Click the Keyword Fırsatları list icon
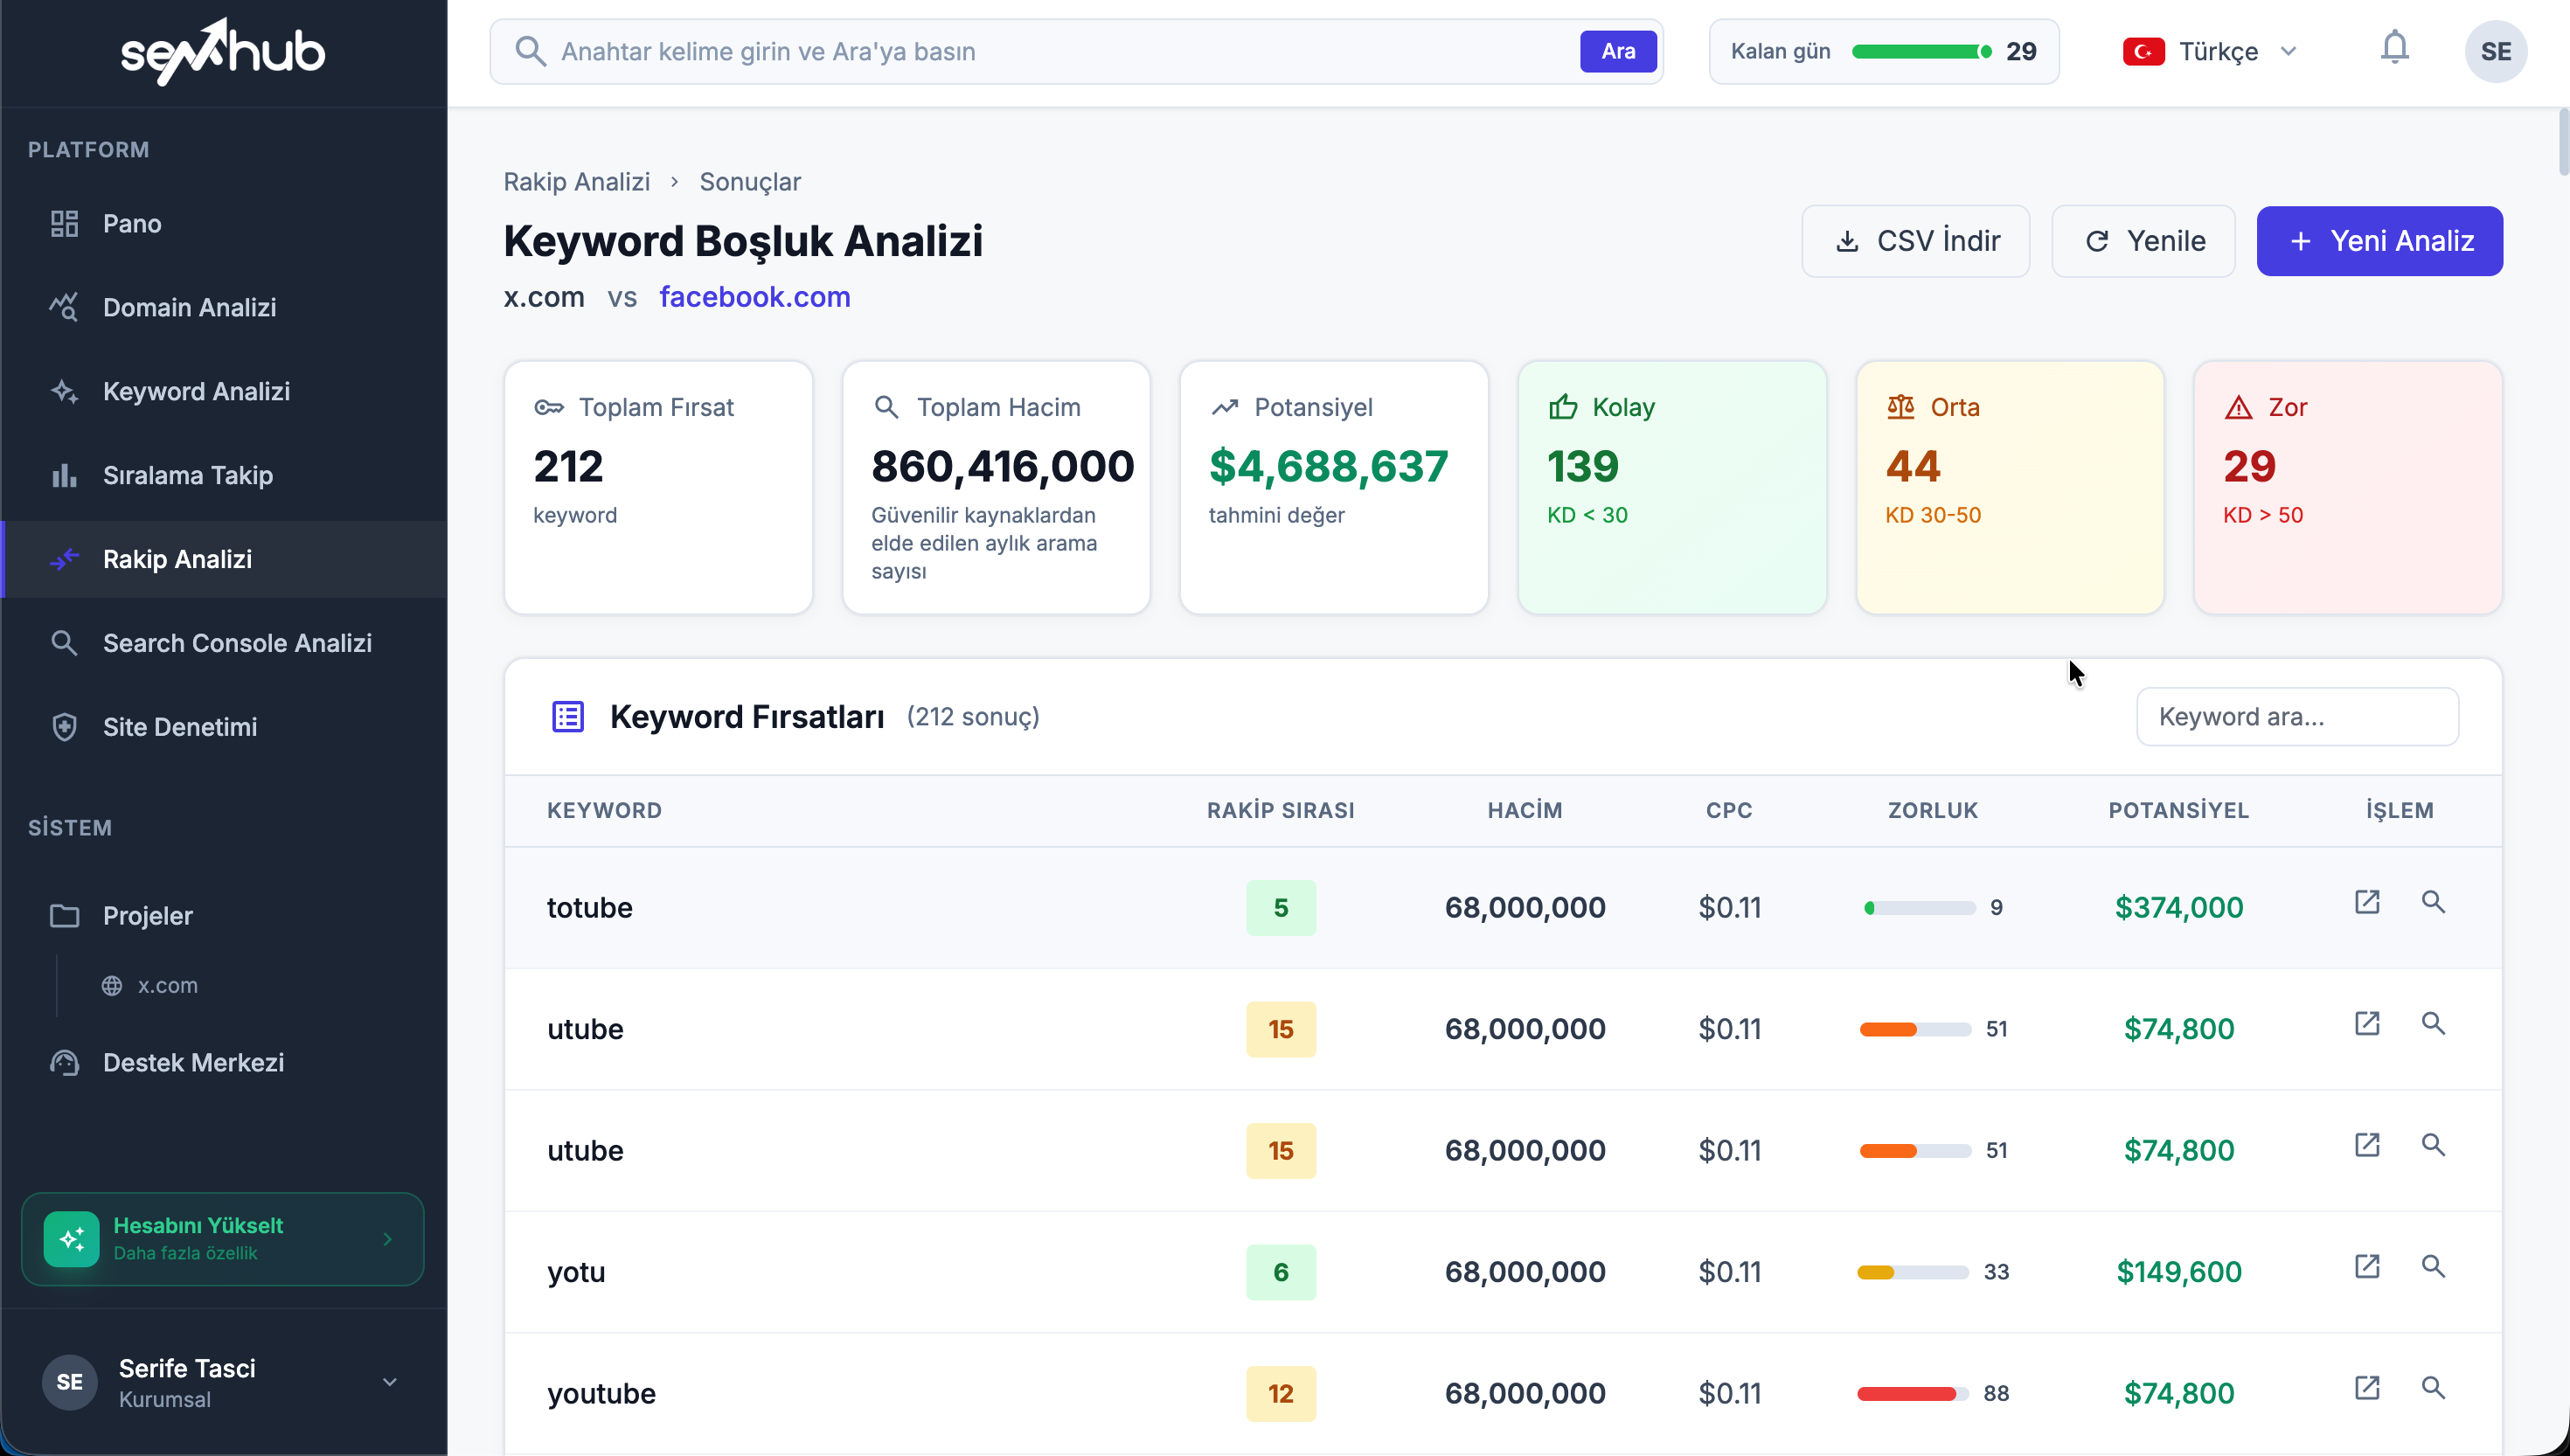The width and height of the screenshot is (2570, 1456). pyautogui.click(x=568, y=716)
